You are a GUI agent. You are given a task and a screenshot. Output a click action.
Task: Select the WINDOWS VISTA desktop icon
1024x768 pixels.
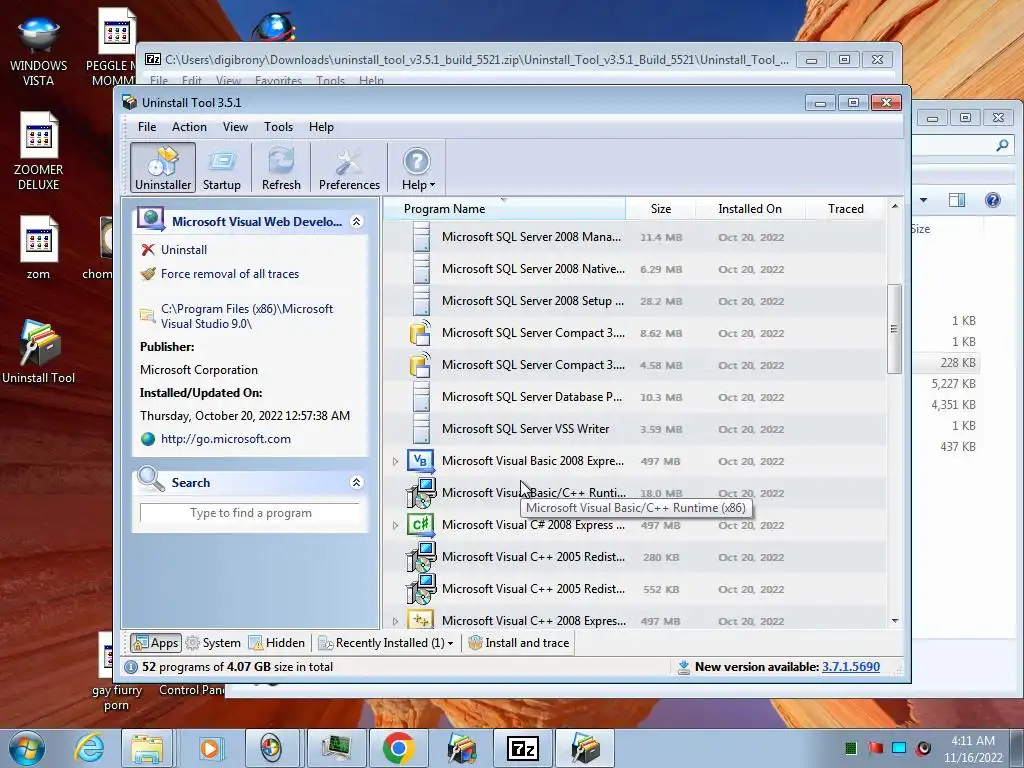click(39, 52)
